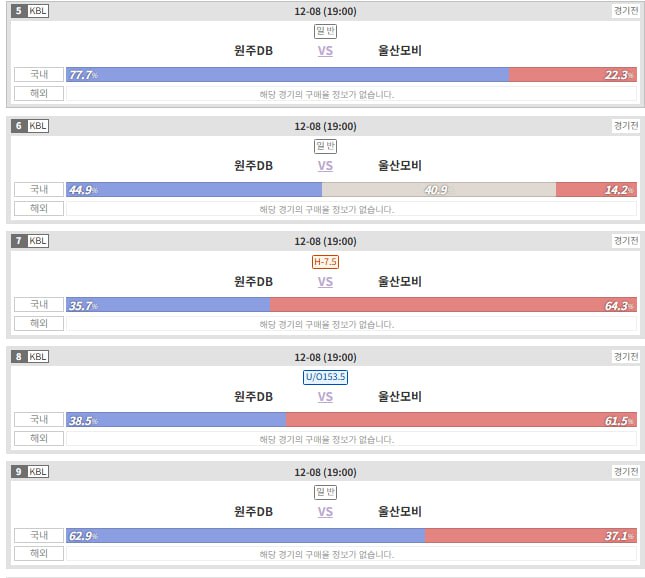The width and height of the screenshot is (645, 578).
Task: Click the 40.9 draw segment in match 6
Action: (438, 190)
